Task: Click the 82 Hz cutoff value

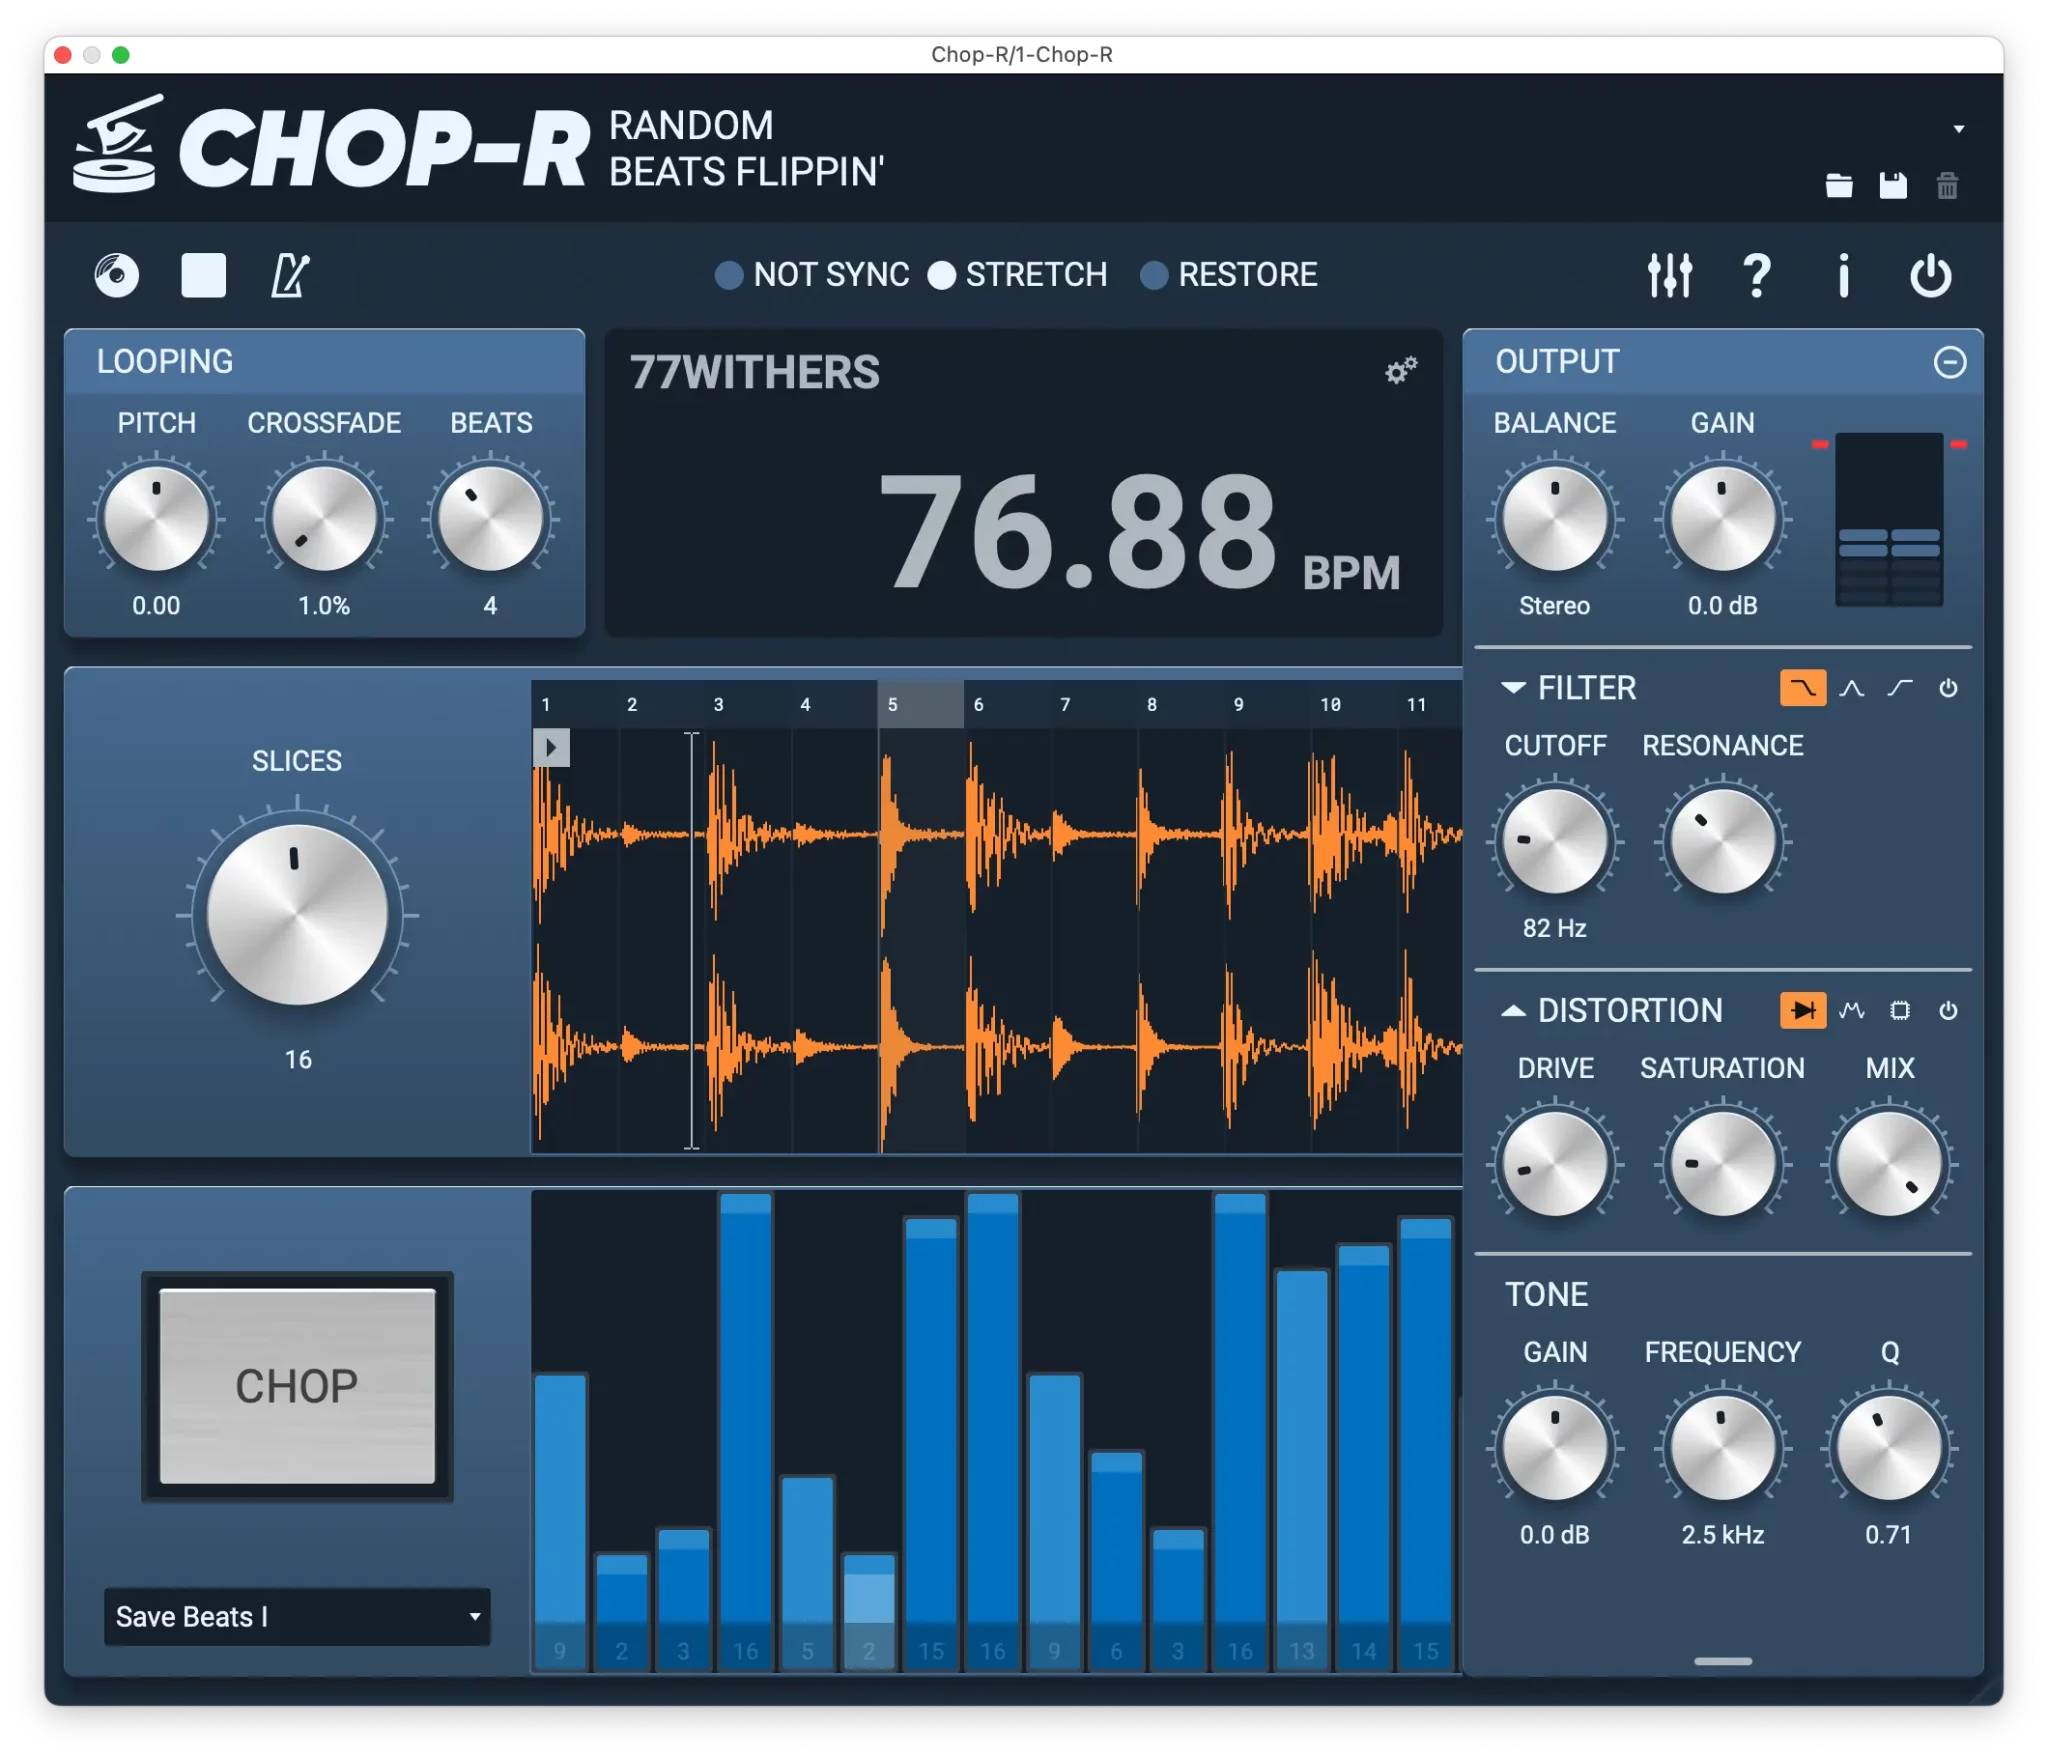Action: click(1554, 928)
